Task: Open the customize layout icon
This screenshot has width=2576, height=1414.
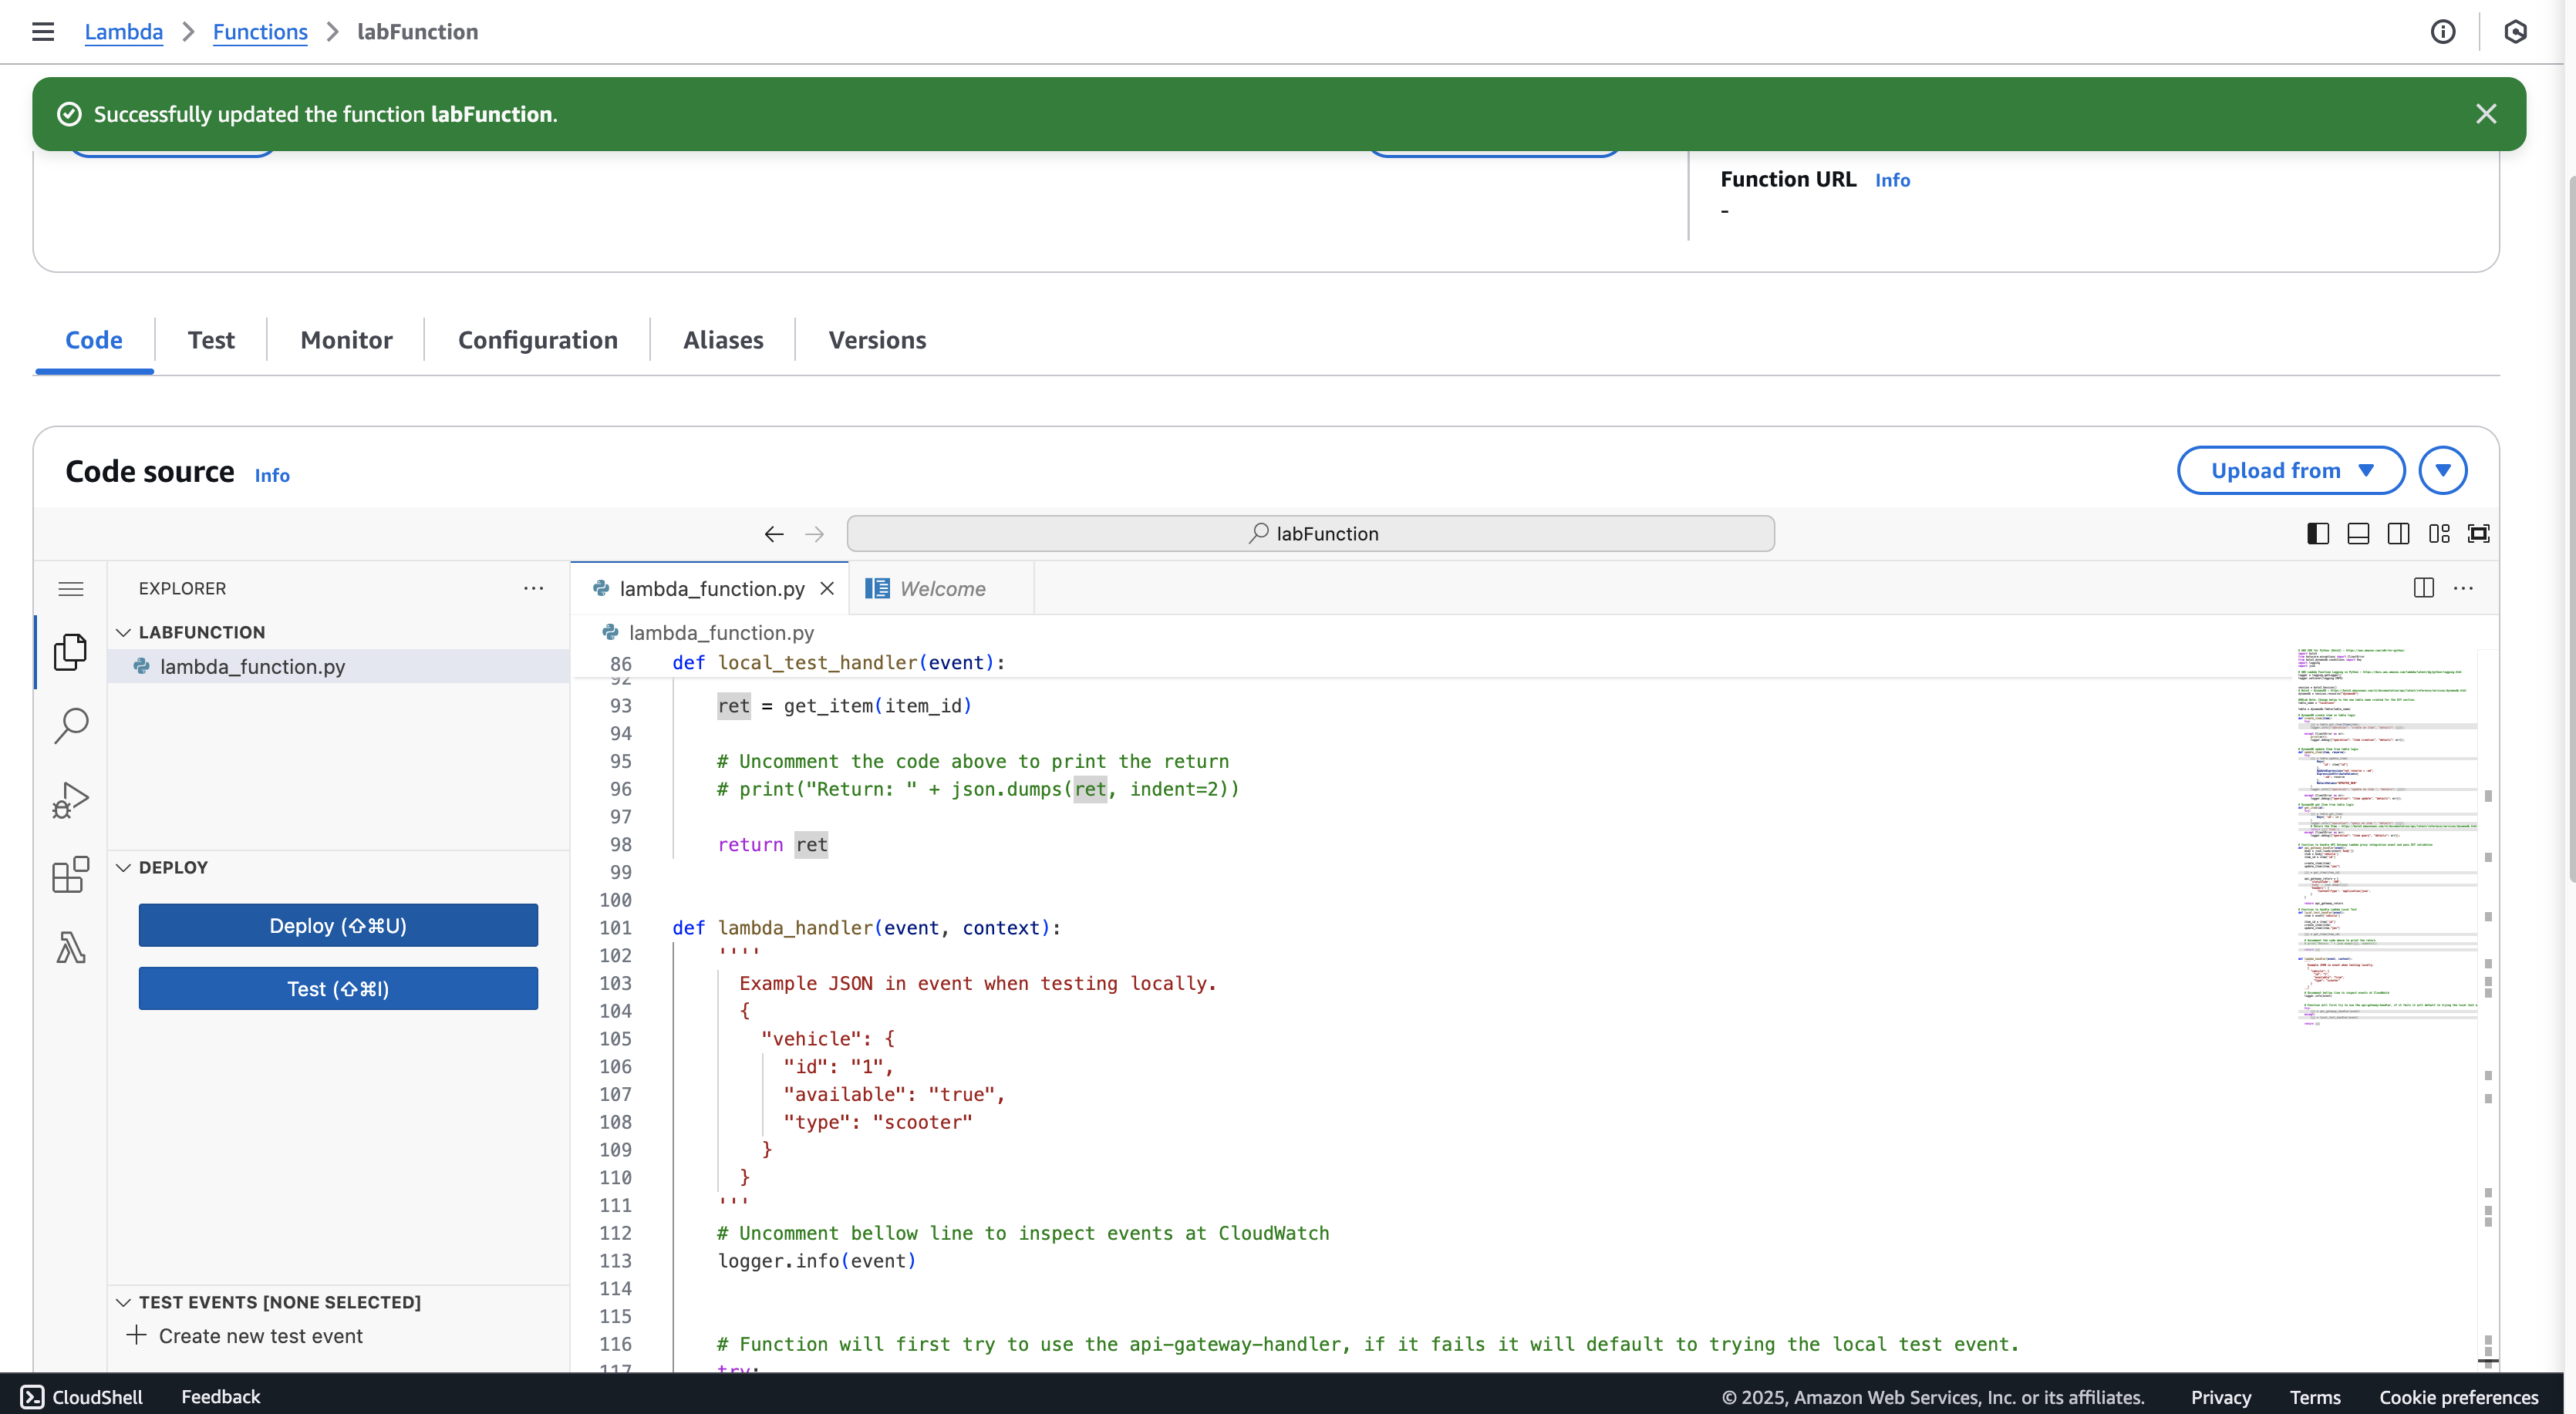Action: tap(2439, 534)
